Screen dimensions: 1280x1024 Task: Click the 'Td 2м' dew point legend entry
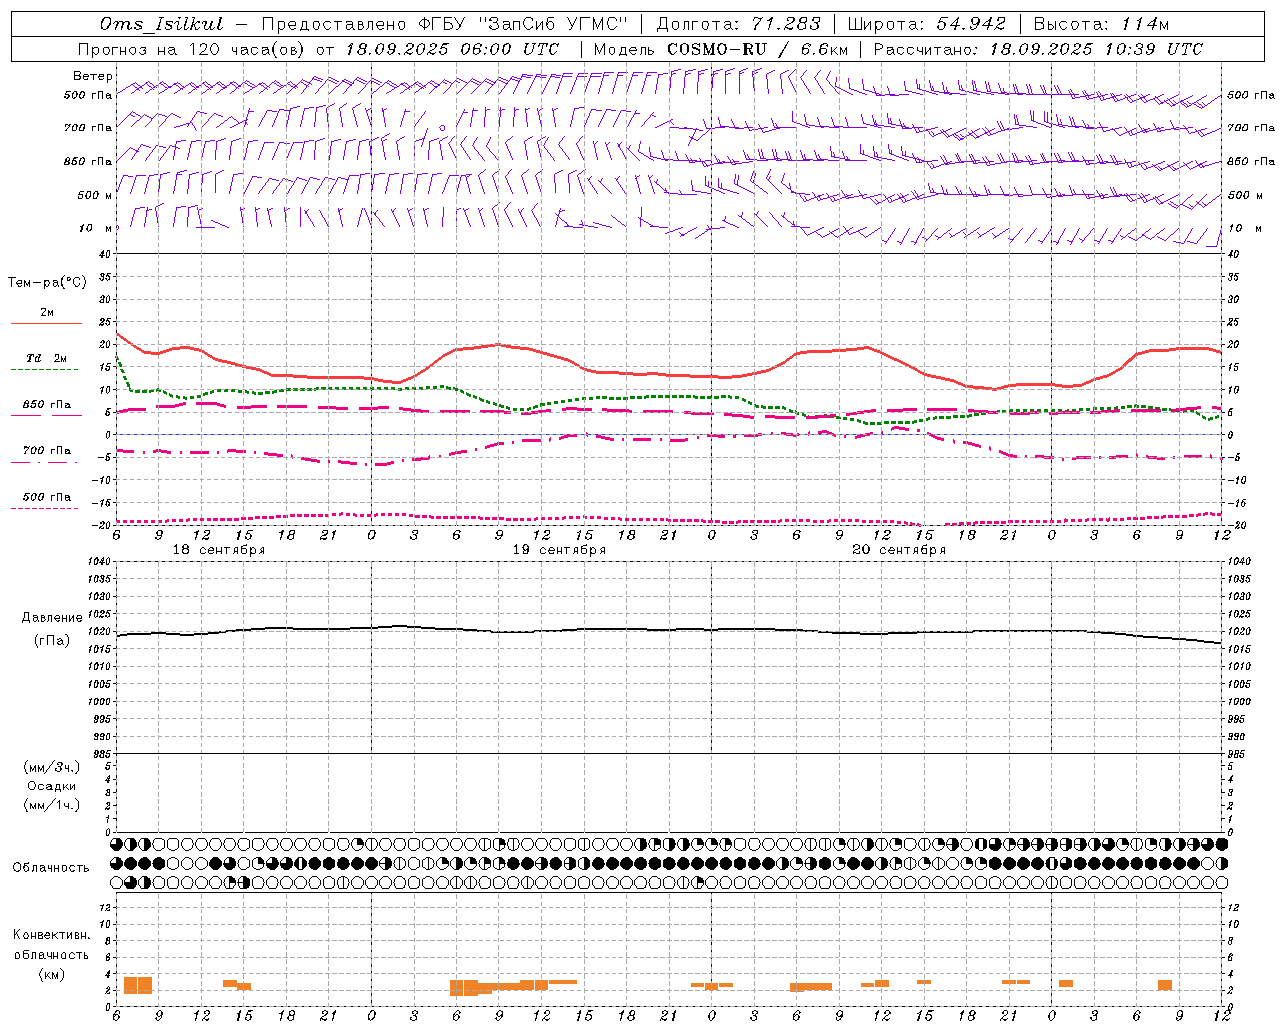[x=47, y=358]
